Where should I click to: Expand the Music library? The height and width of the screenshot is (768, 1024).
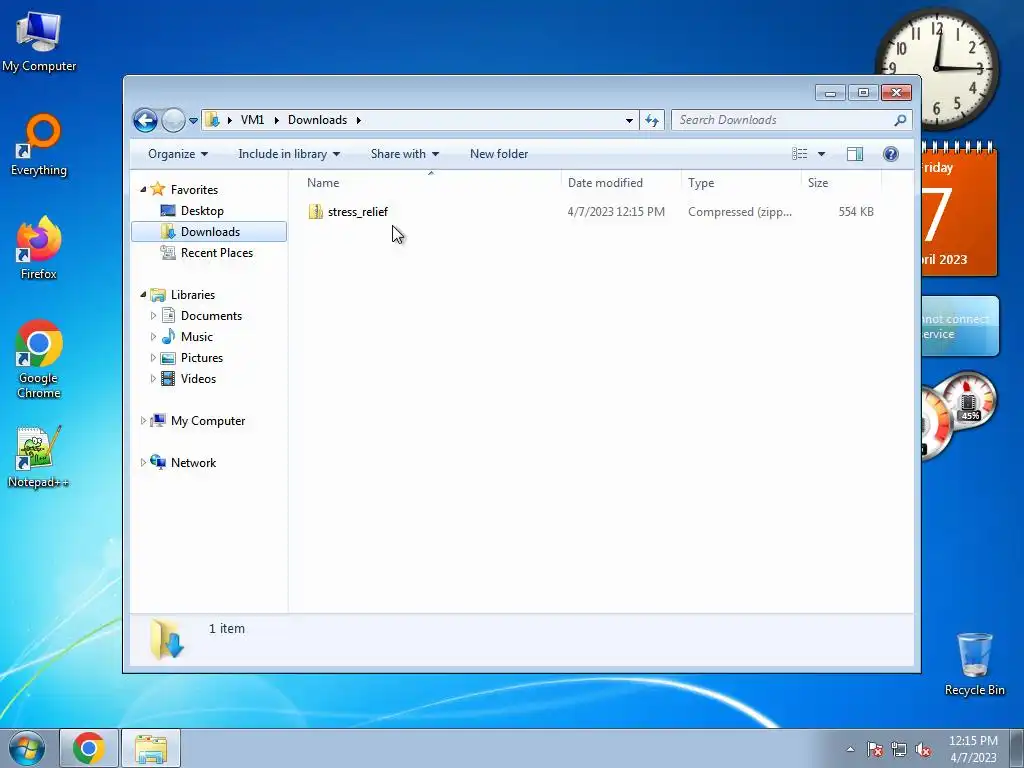153,337
